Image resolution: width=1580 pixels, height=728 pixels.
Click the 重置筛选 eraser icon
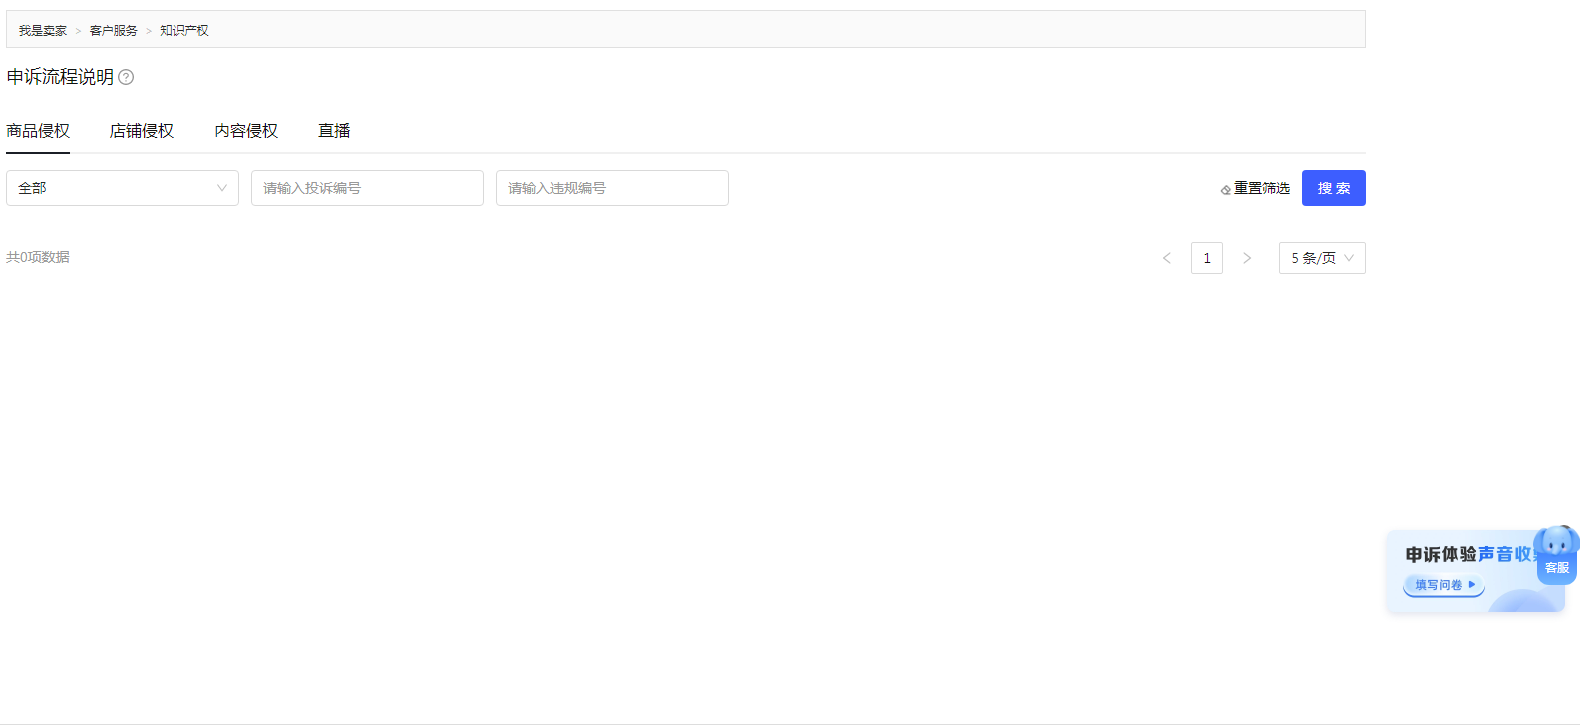tap(1225, 190)
